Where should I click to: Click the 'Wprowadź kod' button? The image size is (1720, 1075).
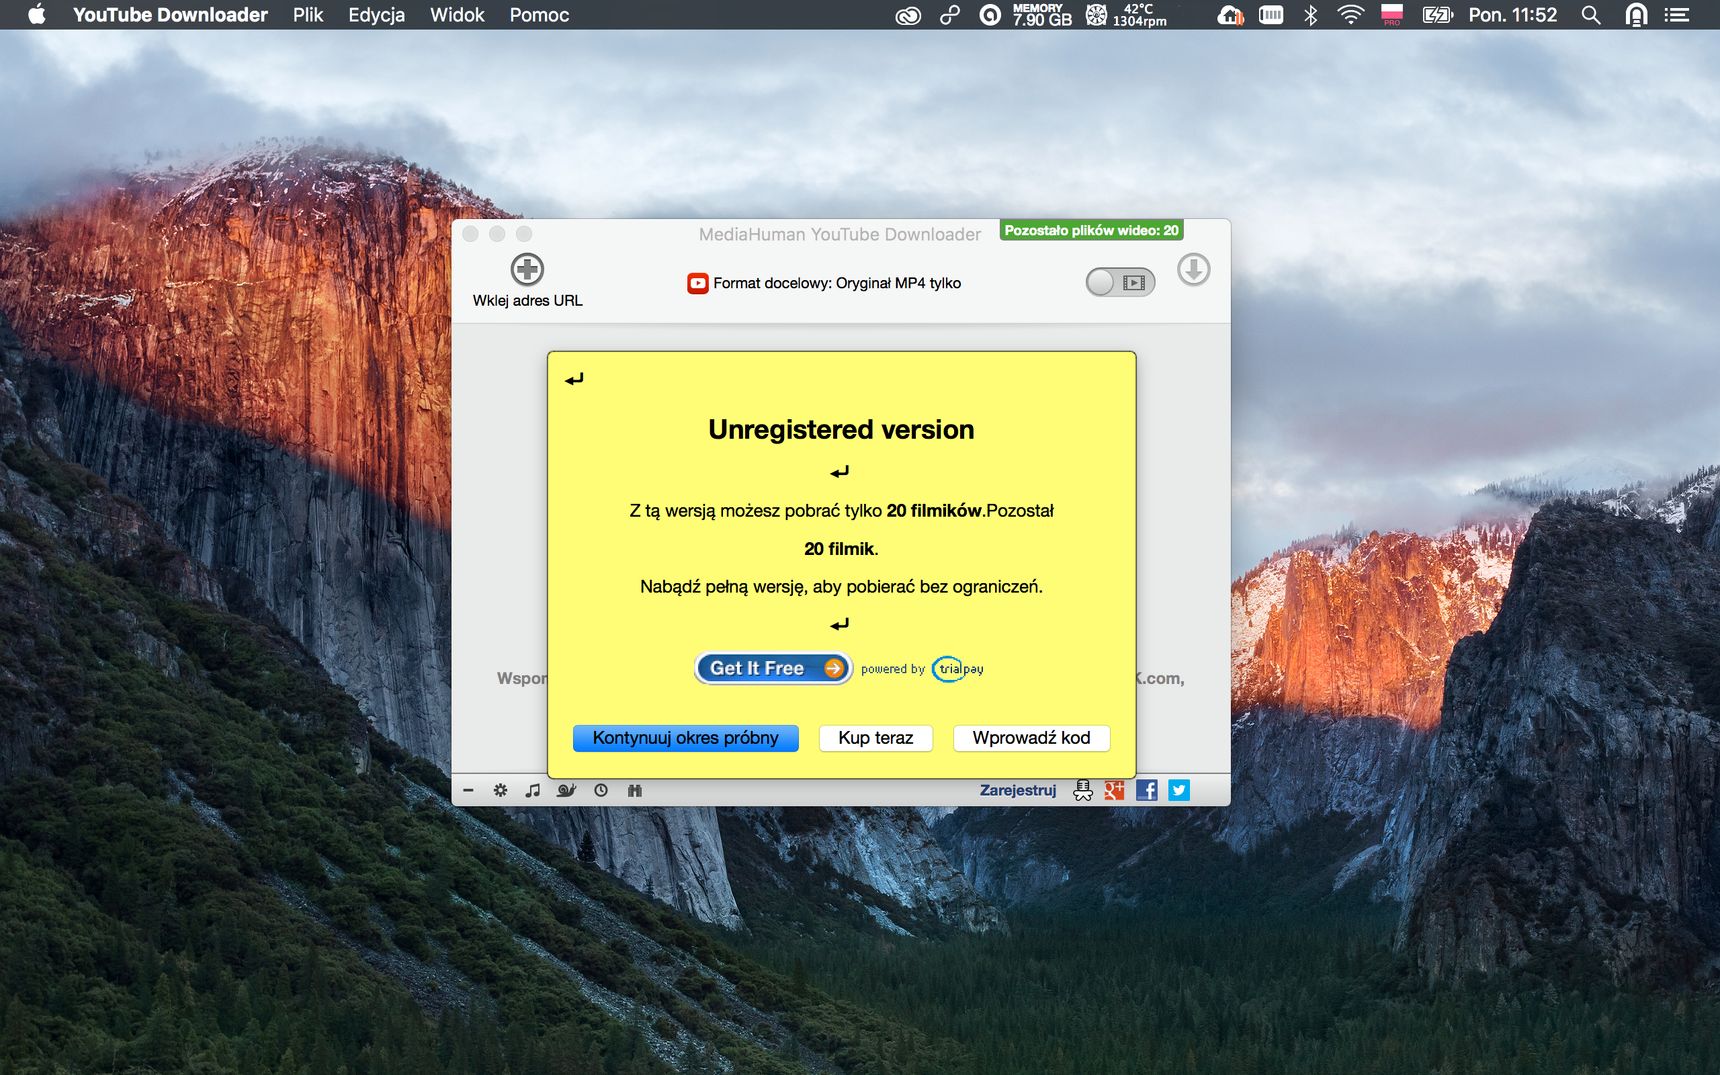[x=1031, y=738]
